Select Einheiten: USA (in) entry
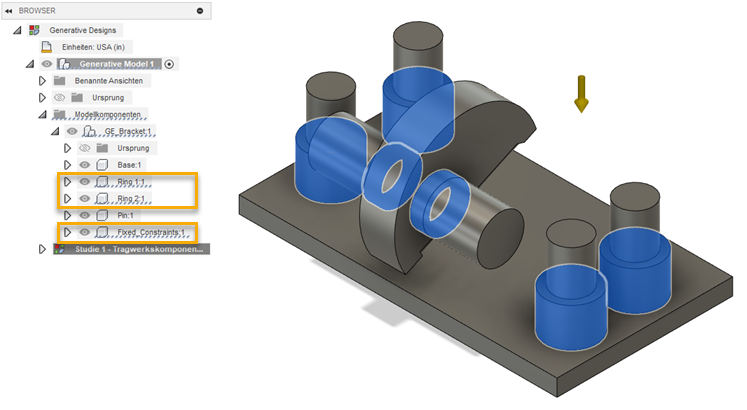This screenshot has height=410, width=747. [93, 47]
